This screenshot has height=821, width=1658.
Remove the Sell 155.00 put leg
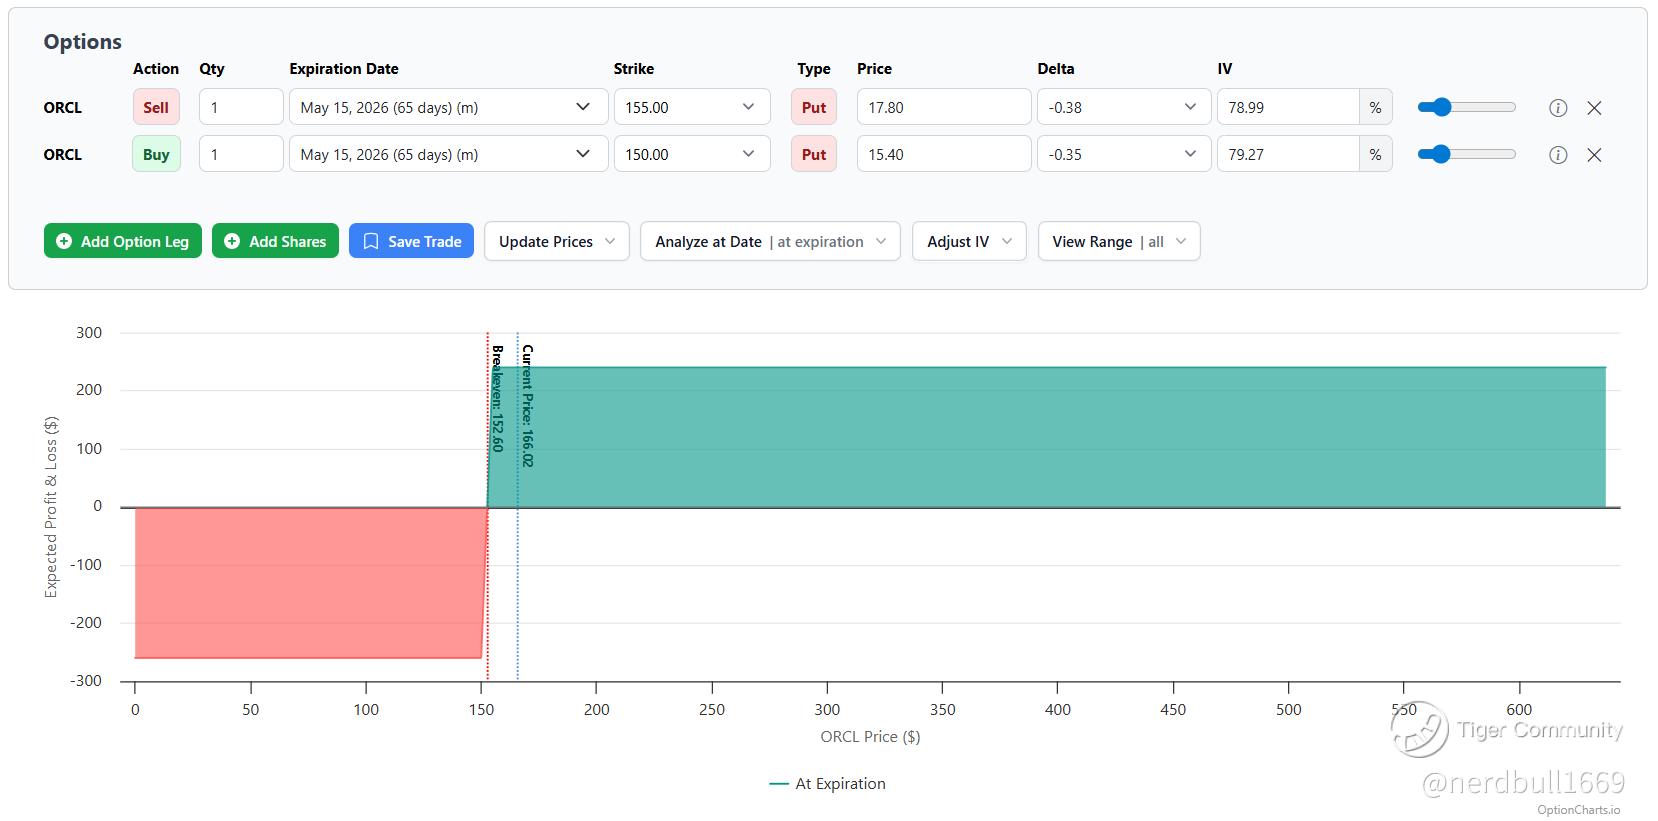[1594, 108]
